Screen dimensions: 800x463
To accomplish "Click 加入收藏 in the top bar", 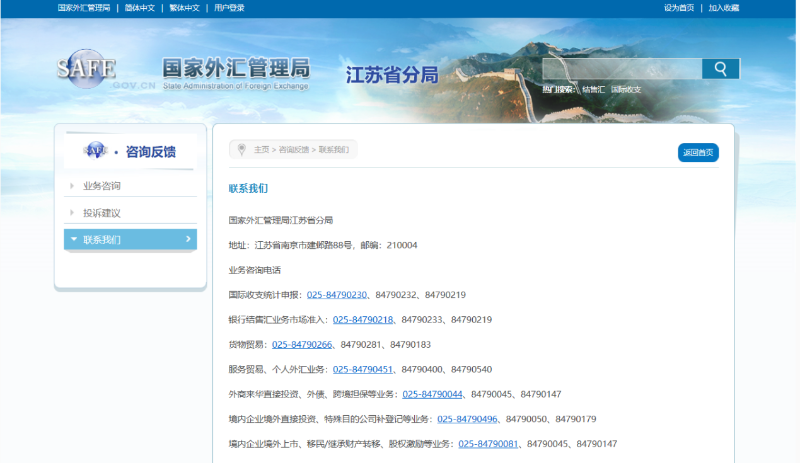I will pos(724,8).
